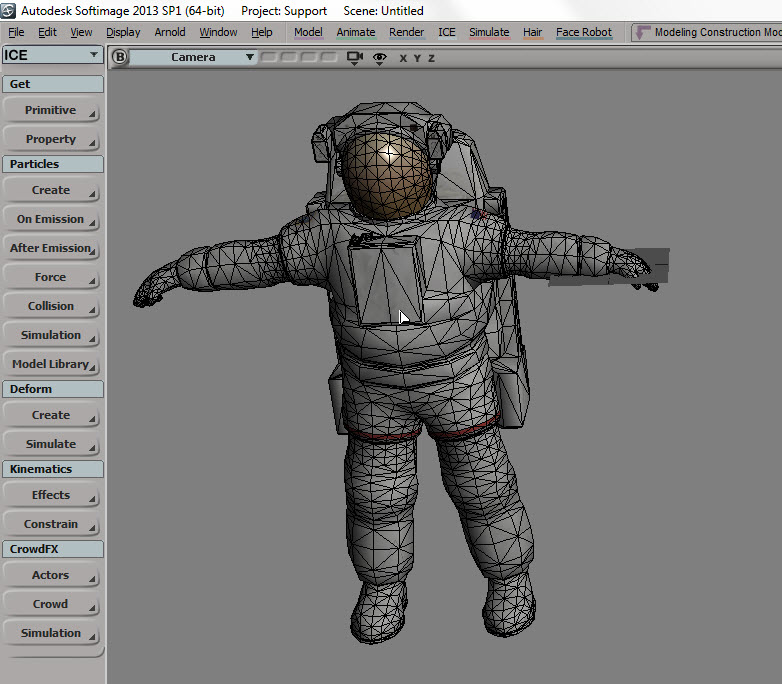This screenshot has width=782, height=684.
Task: Open the ICE toolbar selector dropdown
Action: (52, 55)
